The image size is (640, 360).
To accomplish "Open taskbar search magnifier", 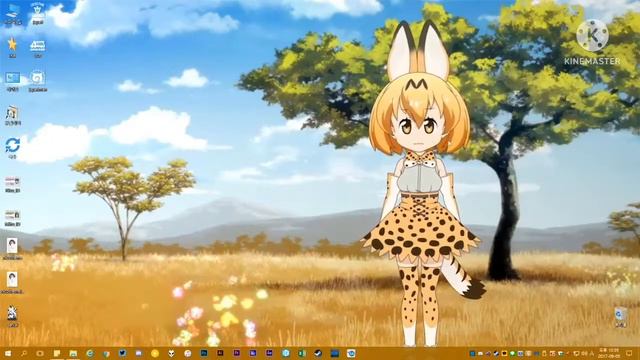I will [24, 353].
